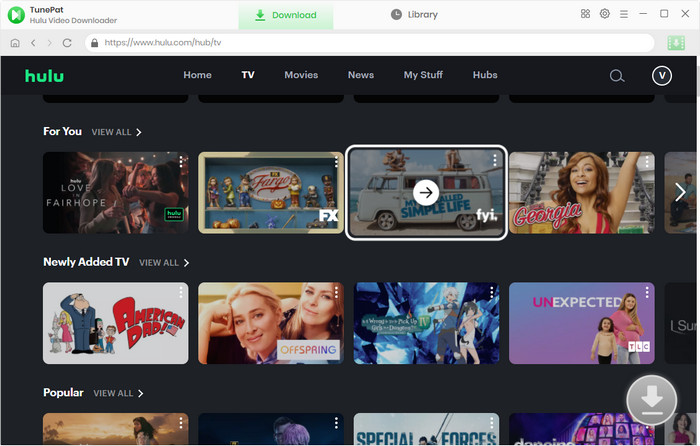This screenshot has width=700, height=446.
Task: Select the TV menu item
Action: pos(248,75)
